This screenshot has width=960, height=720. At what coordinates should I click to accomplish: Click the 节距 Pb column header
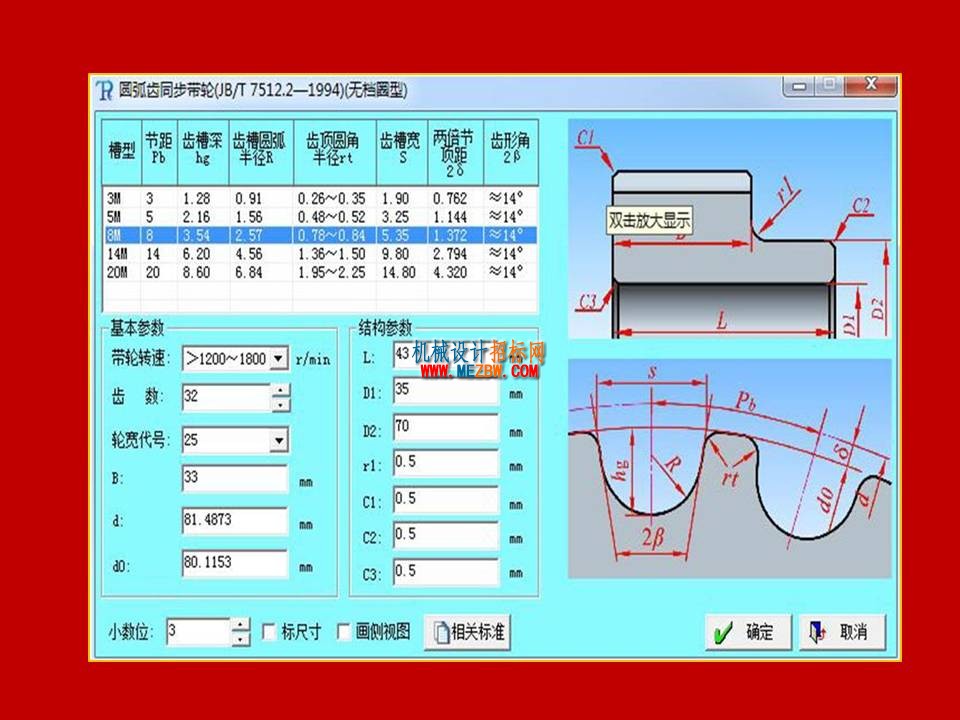point(159,152)
